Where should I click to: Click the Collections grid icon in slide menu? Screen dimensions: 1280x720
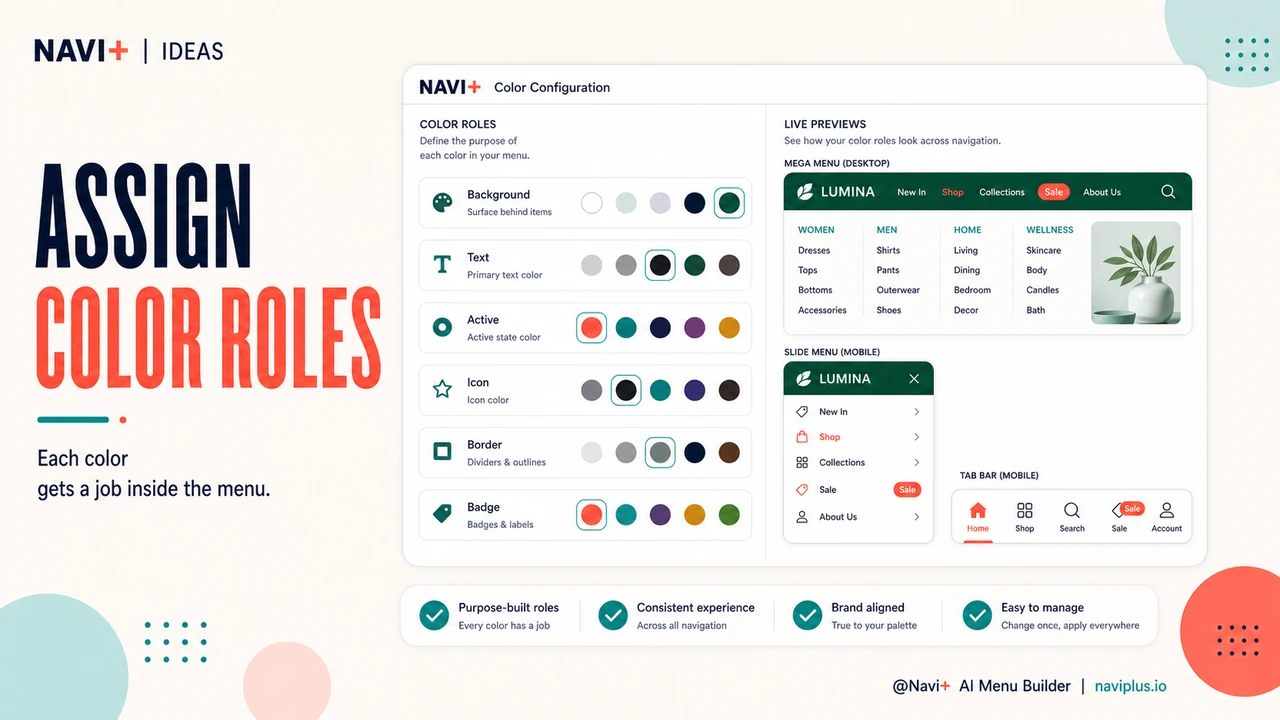tap(802, 462)
